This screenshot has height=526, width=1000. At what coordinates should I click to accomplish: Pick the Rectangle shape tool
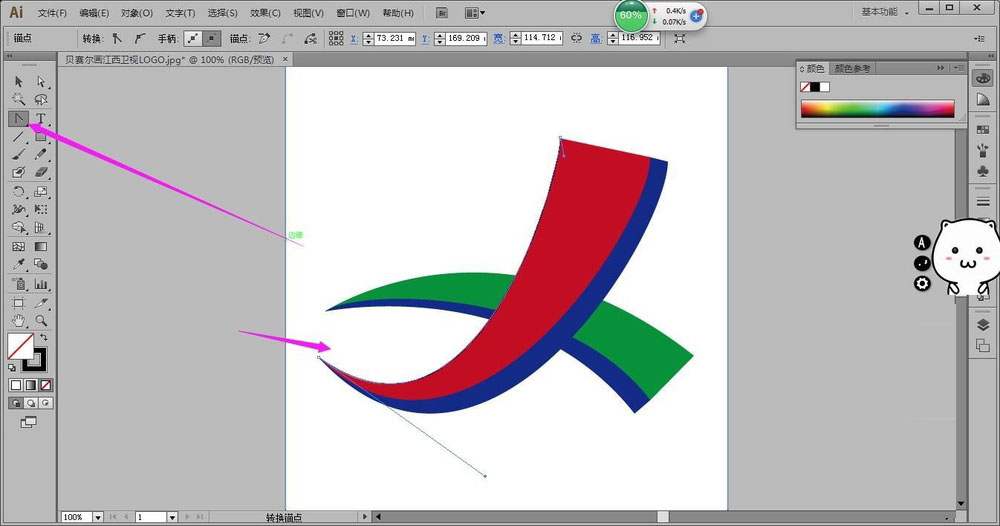pyautogui.click(x=41, y=136)
